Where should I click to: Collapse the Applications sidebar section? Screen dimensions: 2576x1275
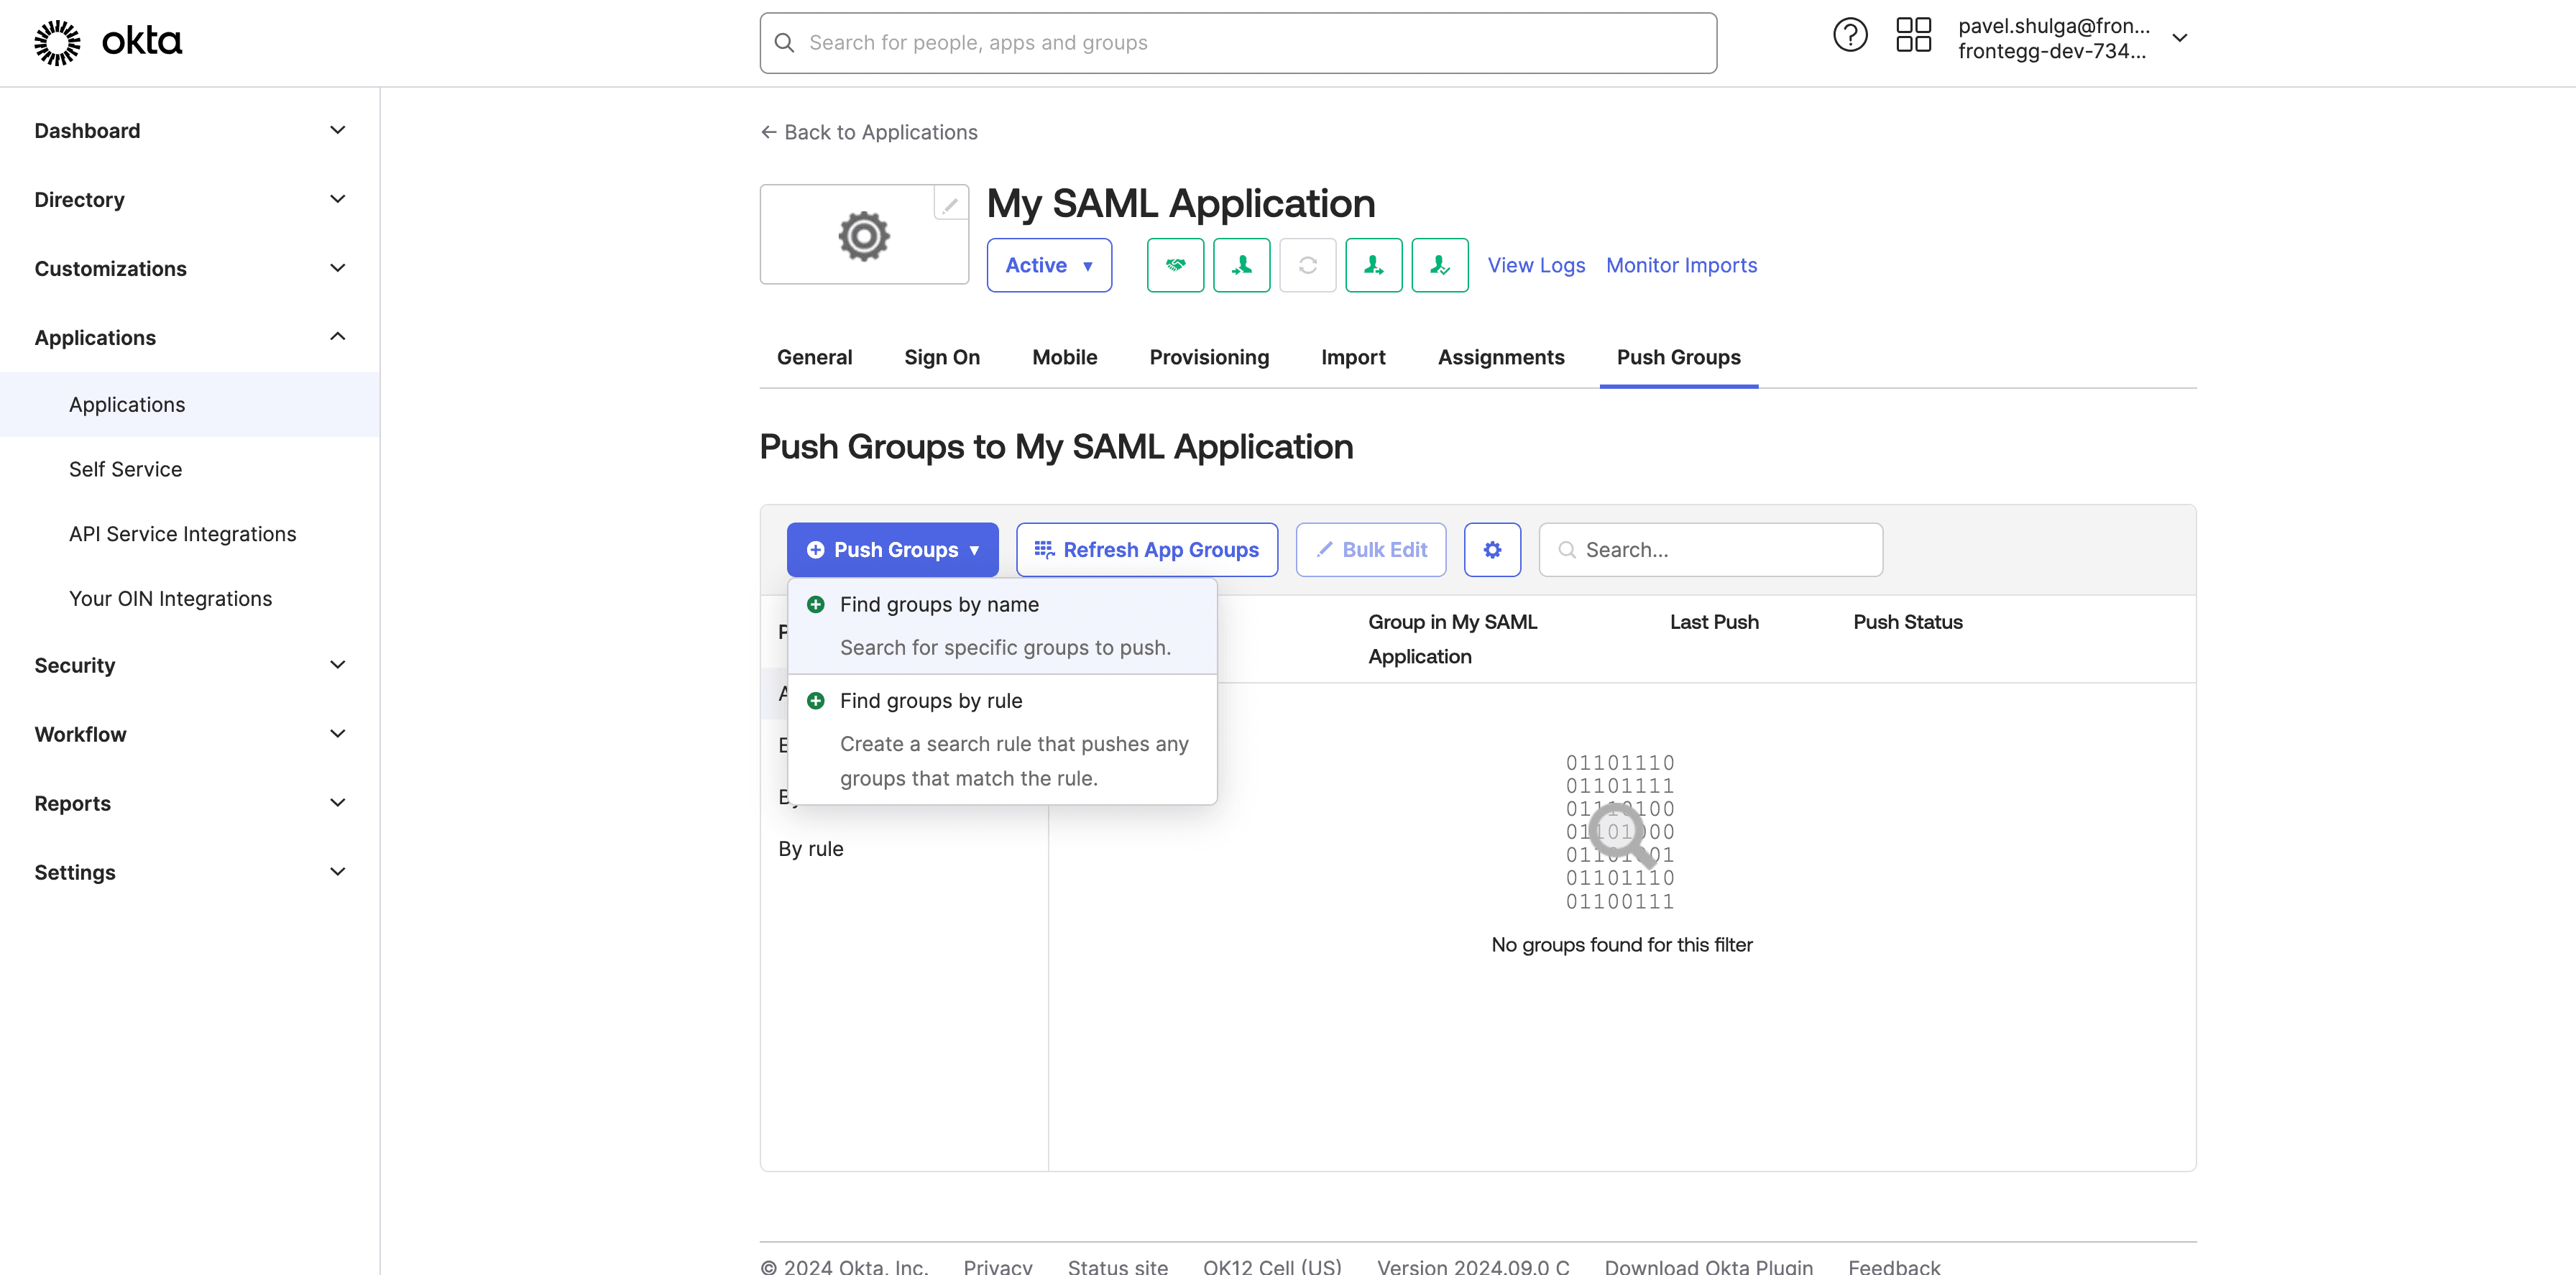[x=190, y=338]
